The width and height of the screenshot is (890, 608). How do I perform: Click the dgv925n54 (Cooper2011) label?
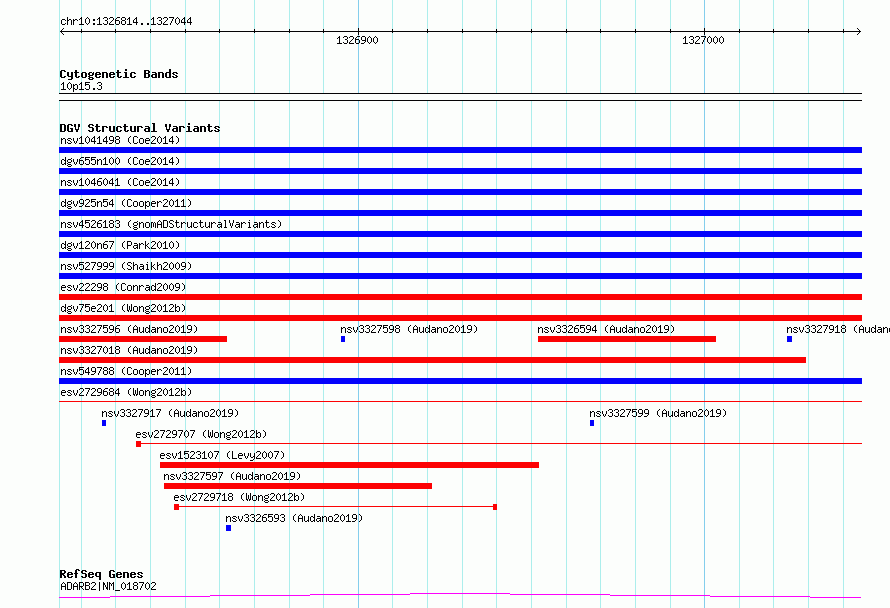pyautogui.click(x=126, y=203)
